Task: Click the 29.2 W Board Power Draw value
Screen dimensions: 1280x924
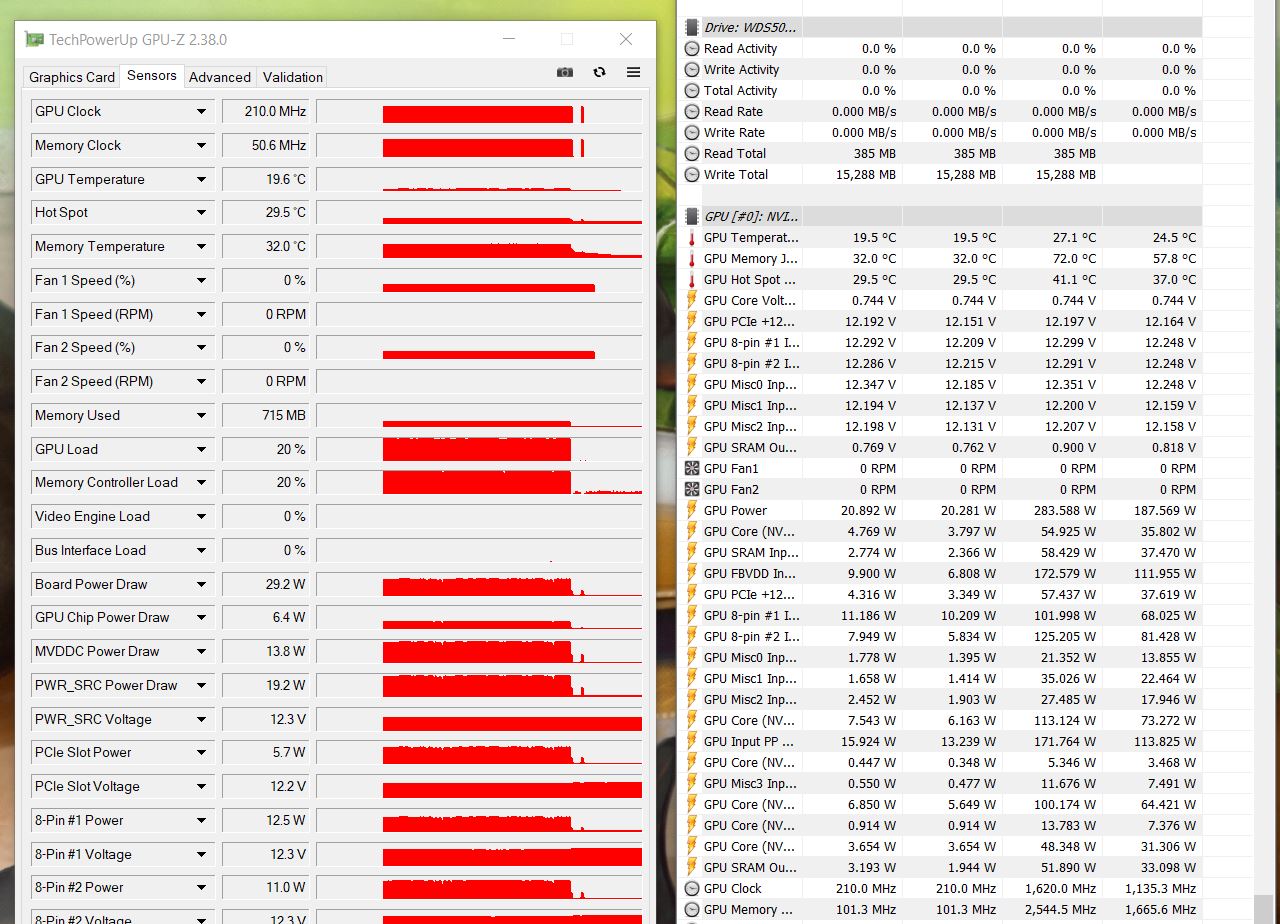Action: pos(267,585)
